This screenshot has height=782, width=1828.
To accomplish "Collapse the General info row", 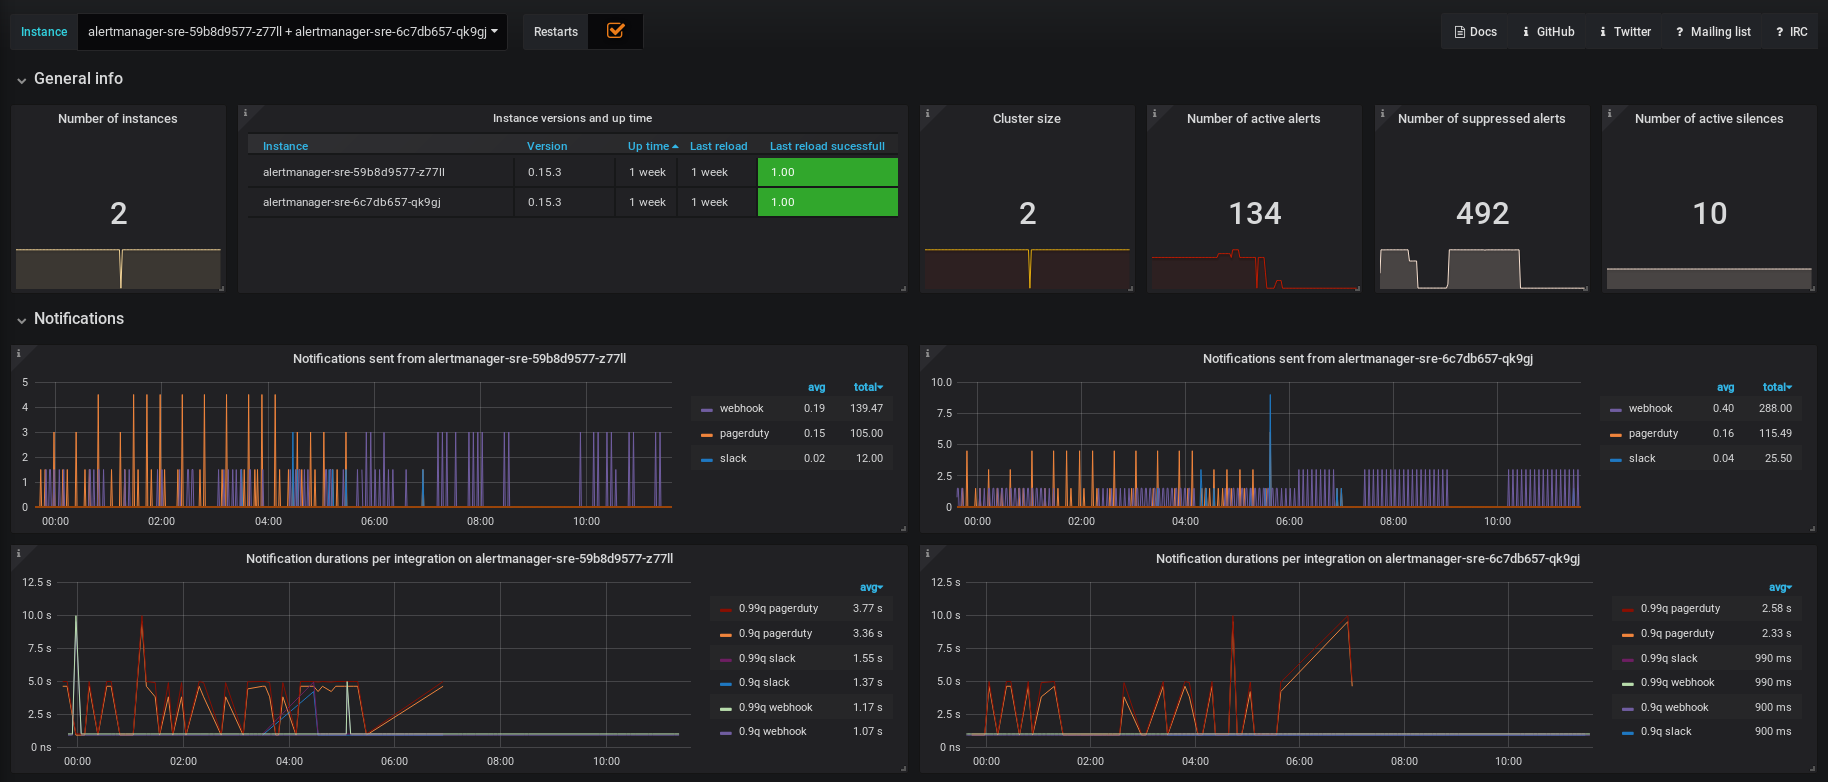I will 78,78.
